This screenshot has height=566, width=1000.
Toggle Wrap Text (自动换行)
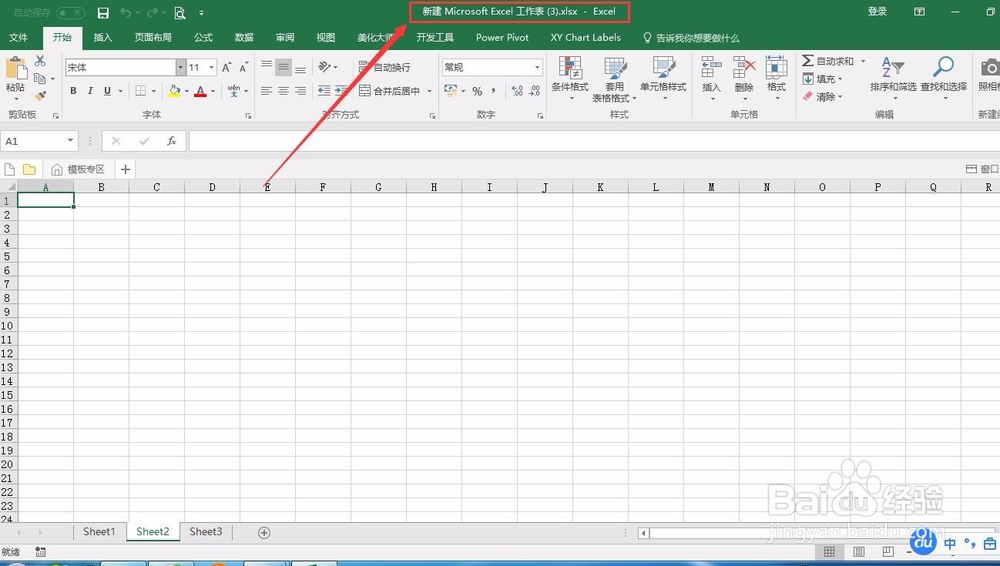pyautogui.click(x=385, y=67)
